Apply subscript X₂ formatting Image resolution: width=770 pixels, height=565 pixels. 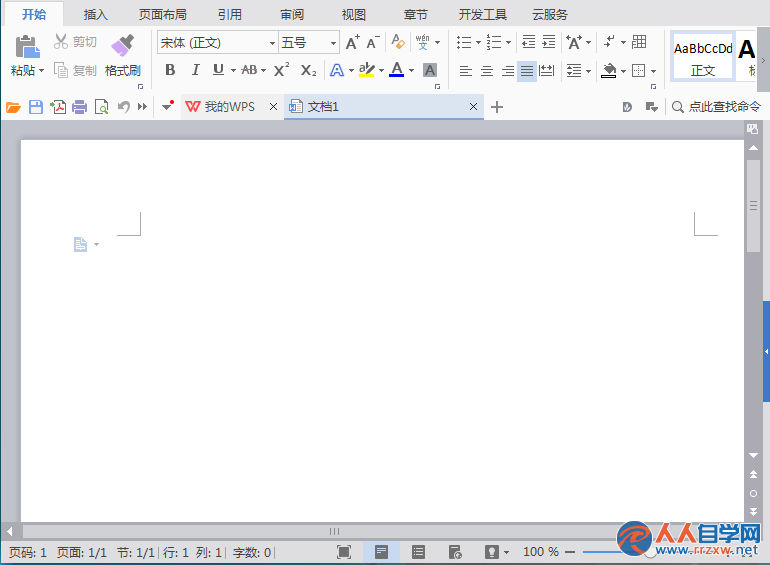point(308,70)
